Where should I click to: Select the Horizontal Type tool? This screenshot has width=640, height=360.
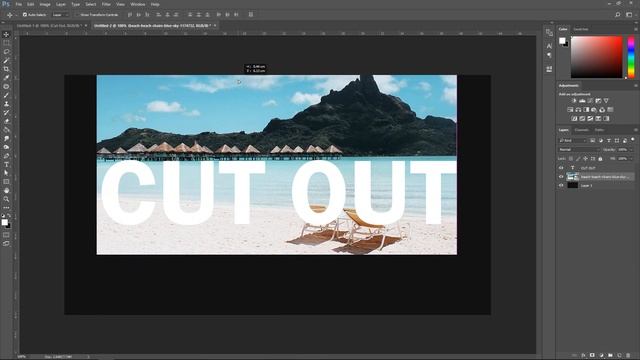click(x=6, y=164)
